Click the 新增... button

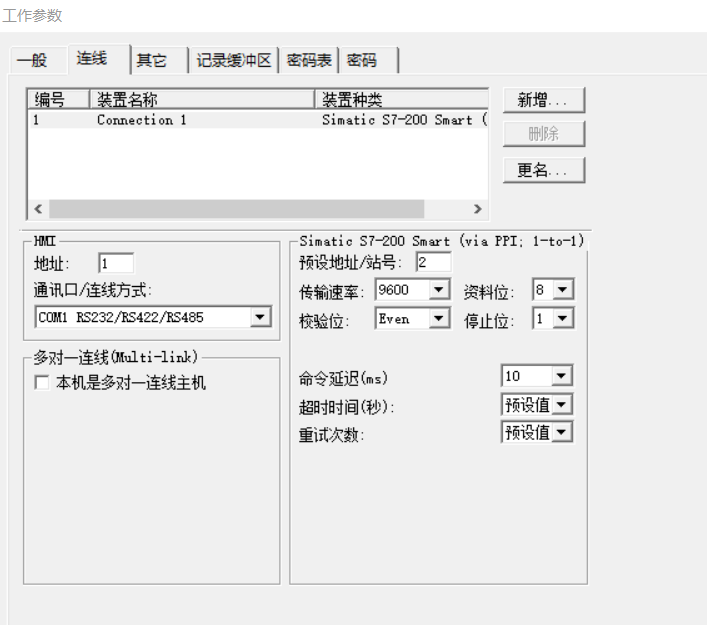point(542,100)
